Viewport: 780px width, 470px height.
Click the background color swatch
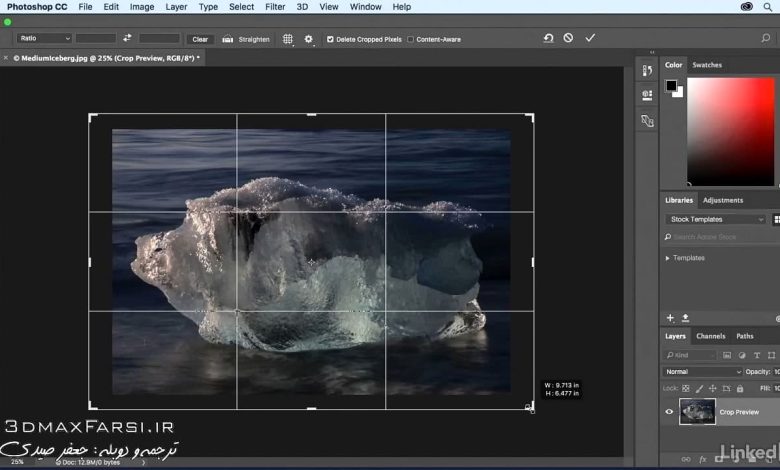click(x=680, y=93)
